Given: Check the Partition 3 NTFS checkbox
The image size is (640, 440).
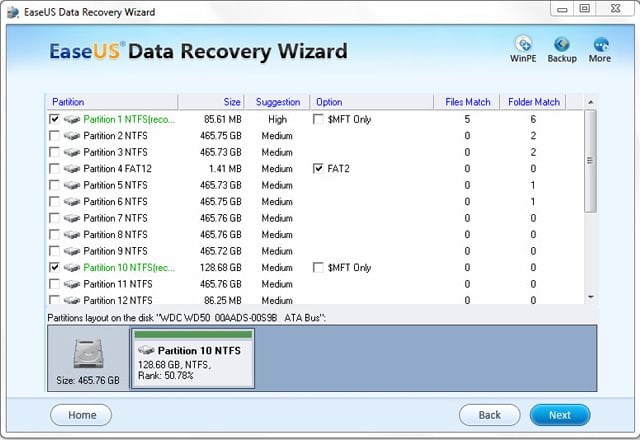Looking at the screenshot, I should click(x=54, y=152).
